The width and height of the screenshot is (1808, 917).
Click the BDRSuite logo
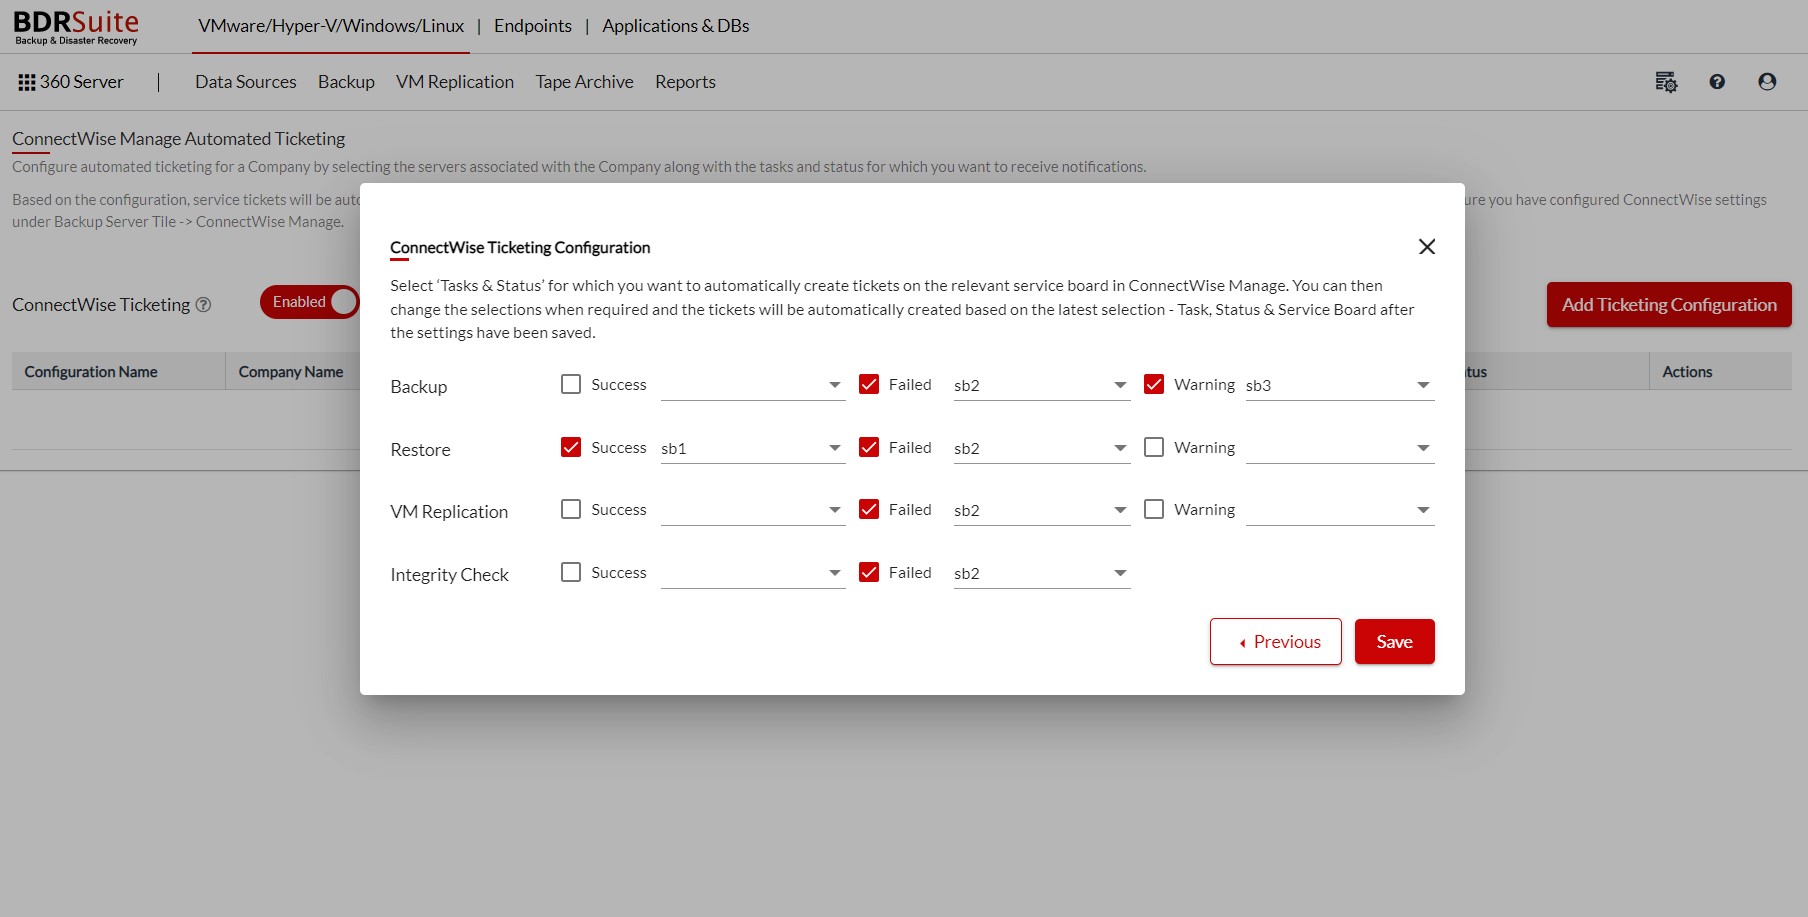click(x=76, y=27)
